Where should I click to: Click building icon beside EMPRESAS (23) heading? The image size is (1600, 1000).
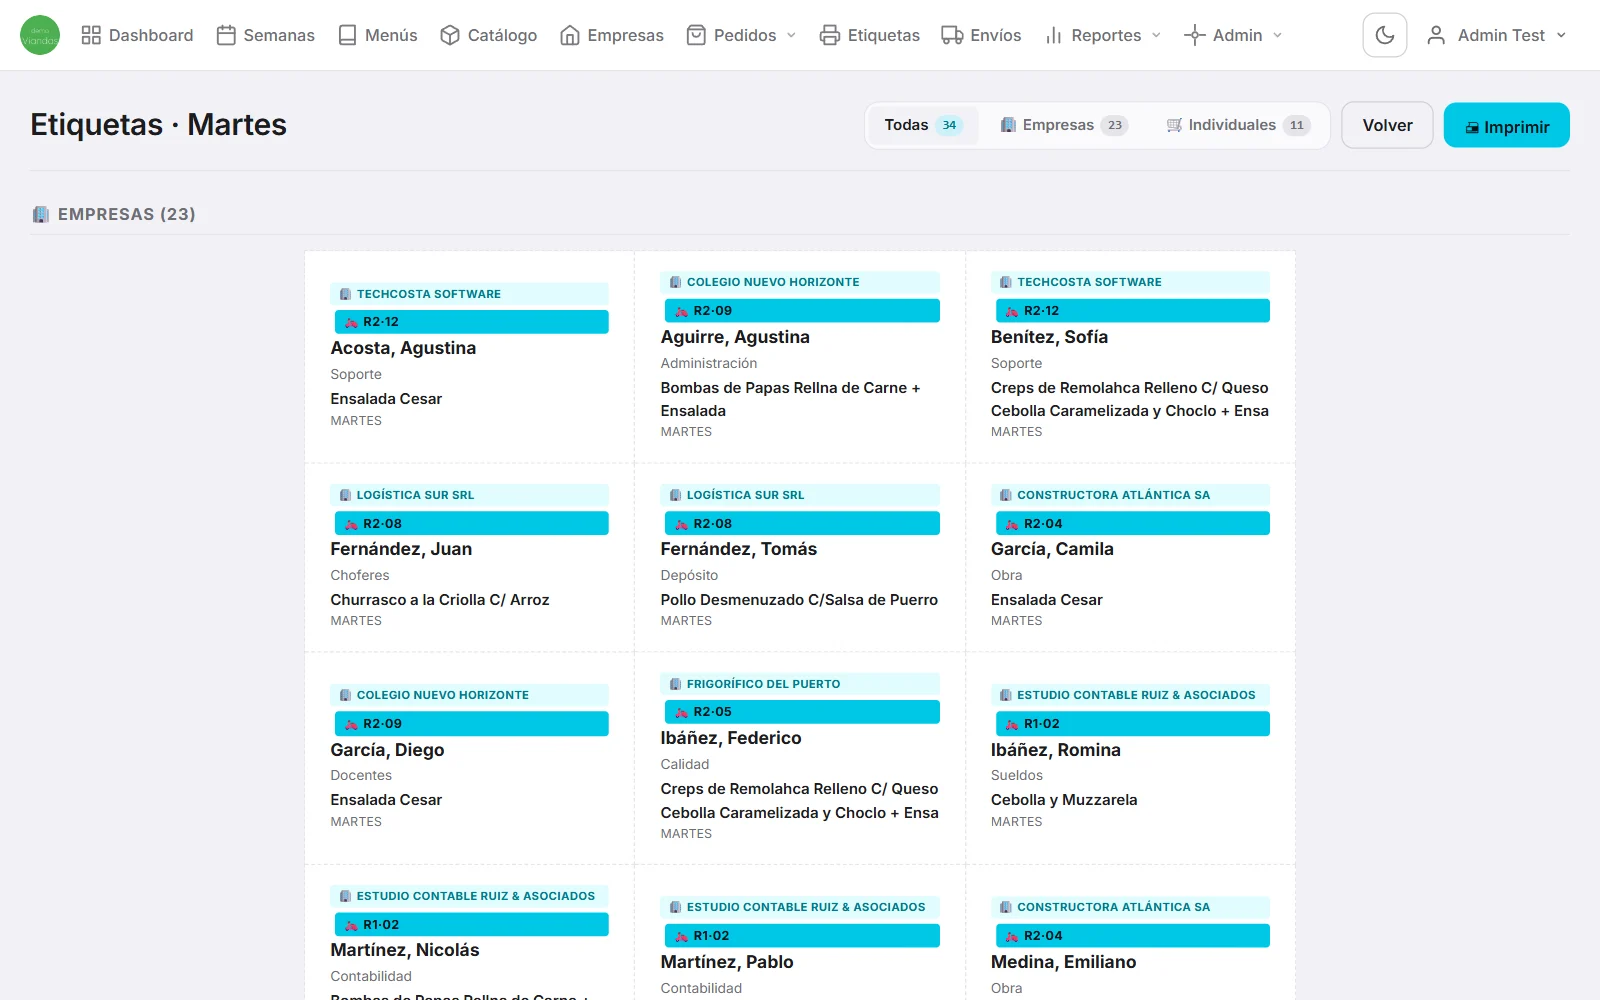point(41,214)
